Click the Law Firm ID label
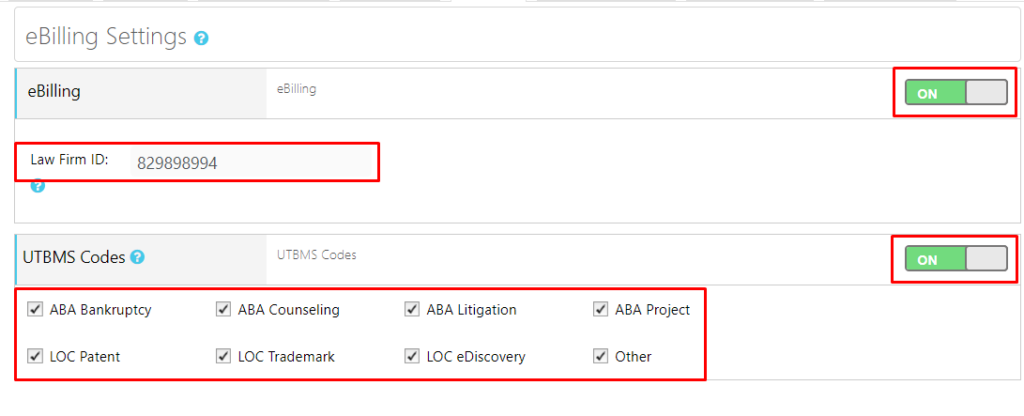1024x416 pixels. click(x=69, y=160)
